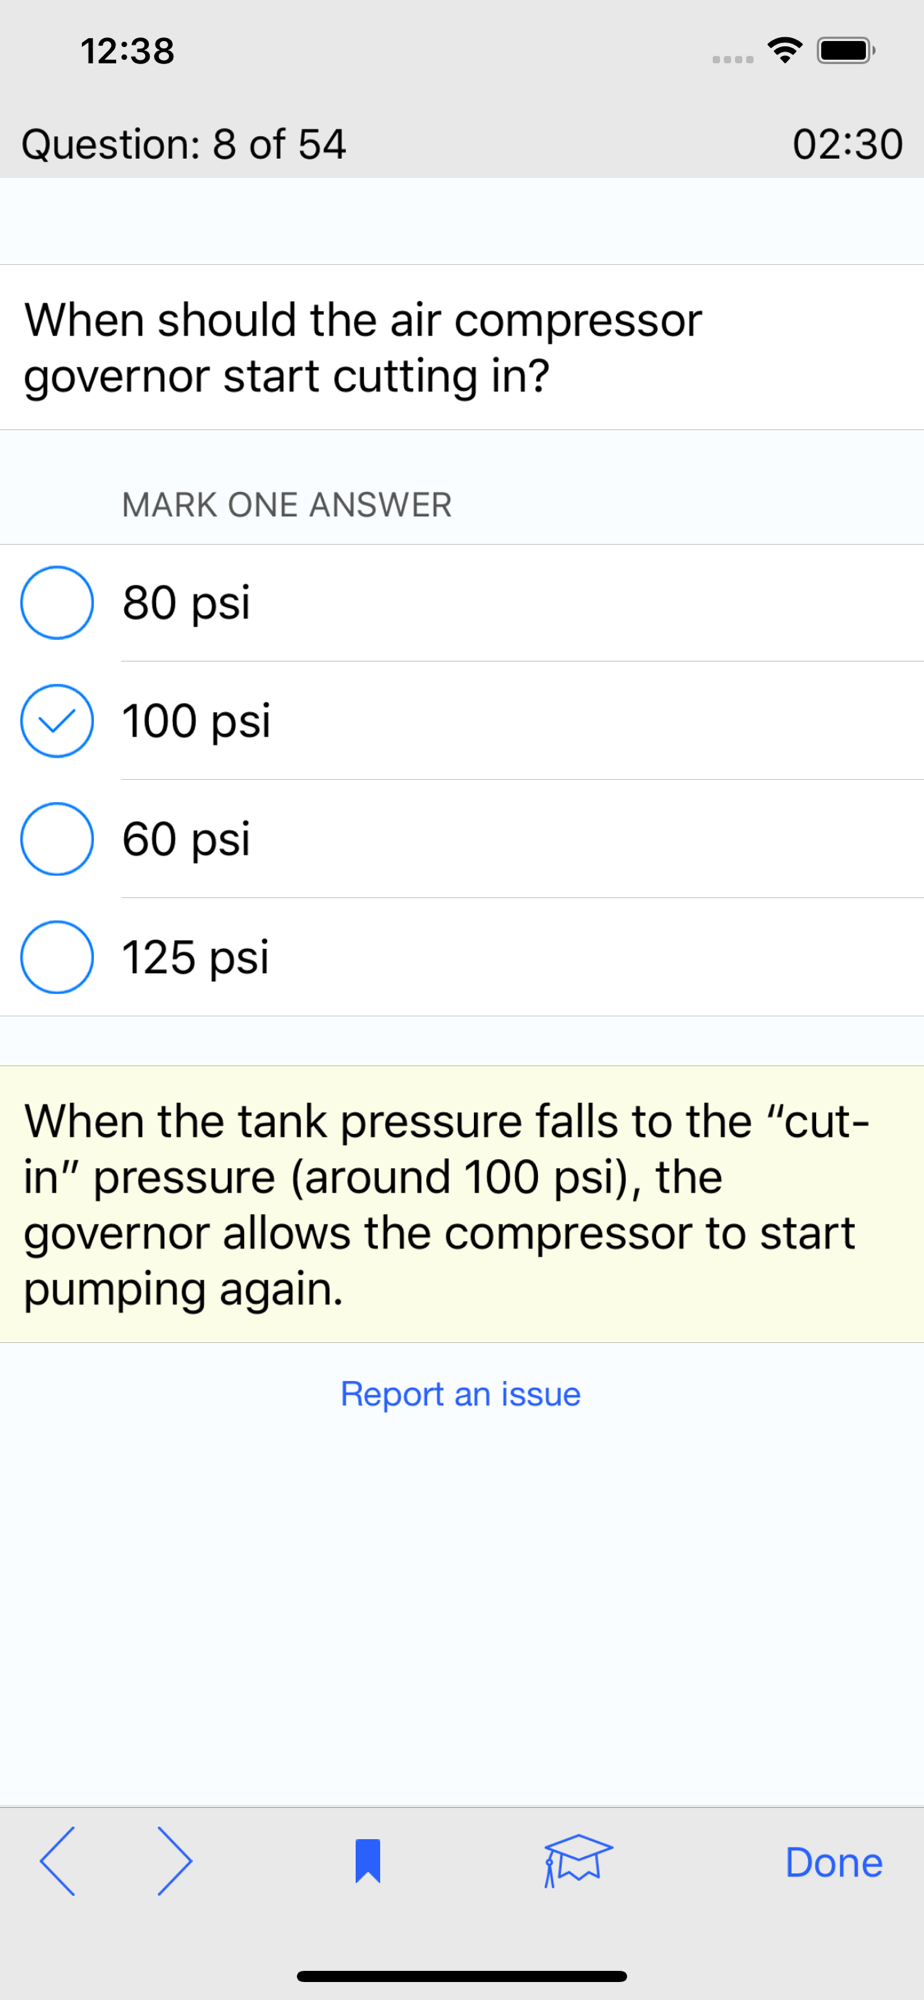Select the 80 psi radio button
Image resolution: width=924 pixels, height=2000 pixels.
[57, 602]
